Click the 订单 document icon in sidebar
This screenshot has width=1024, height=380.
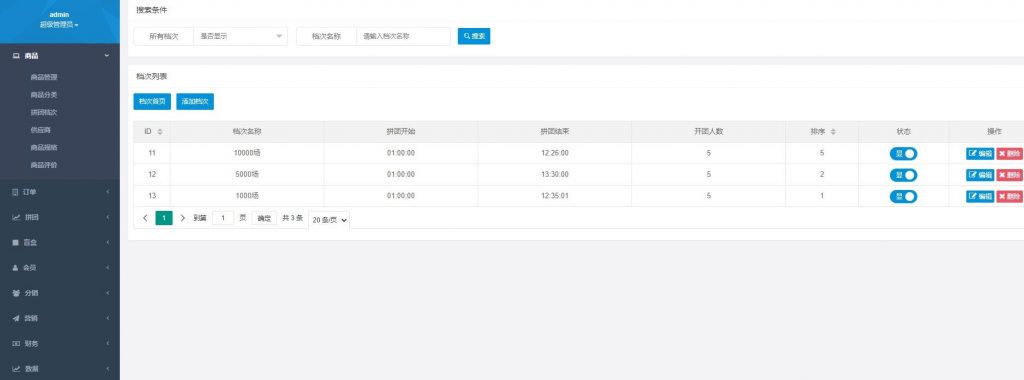click(16, 192)
